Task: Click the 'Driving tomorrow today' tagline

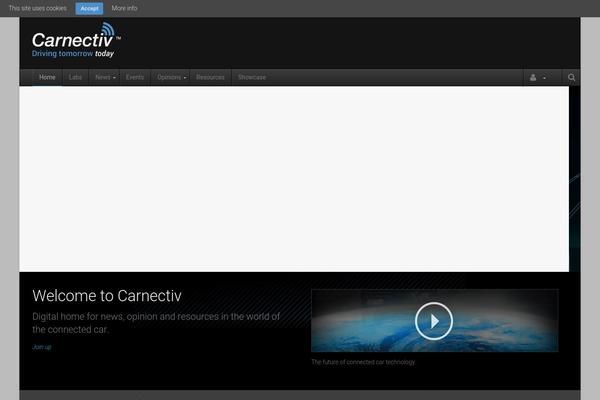Action: (x=73, y=54)
